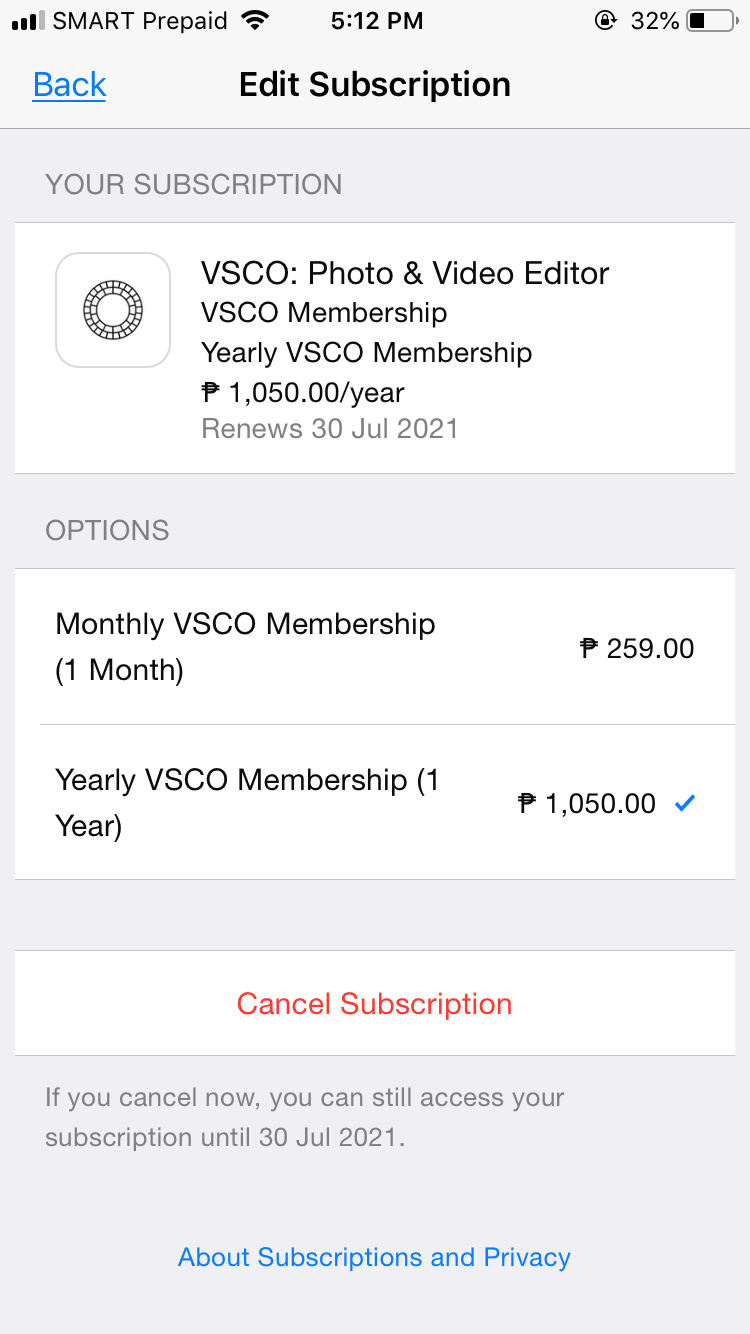Tap the cellular signal bars icon
Viewport: 750px width, 1334px height.
point(28,21)
